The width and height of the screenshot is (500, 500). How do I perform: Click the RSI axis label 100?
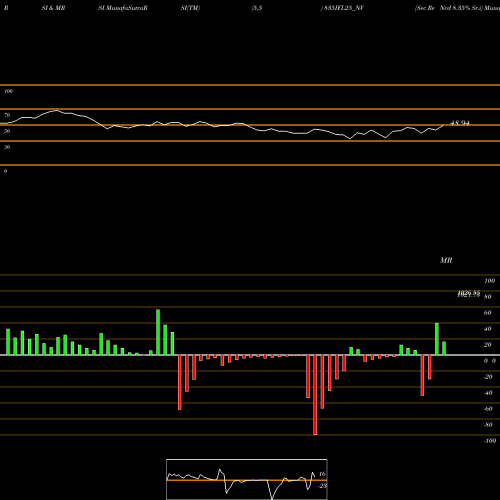tap(8, 91)
